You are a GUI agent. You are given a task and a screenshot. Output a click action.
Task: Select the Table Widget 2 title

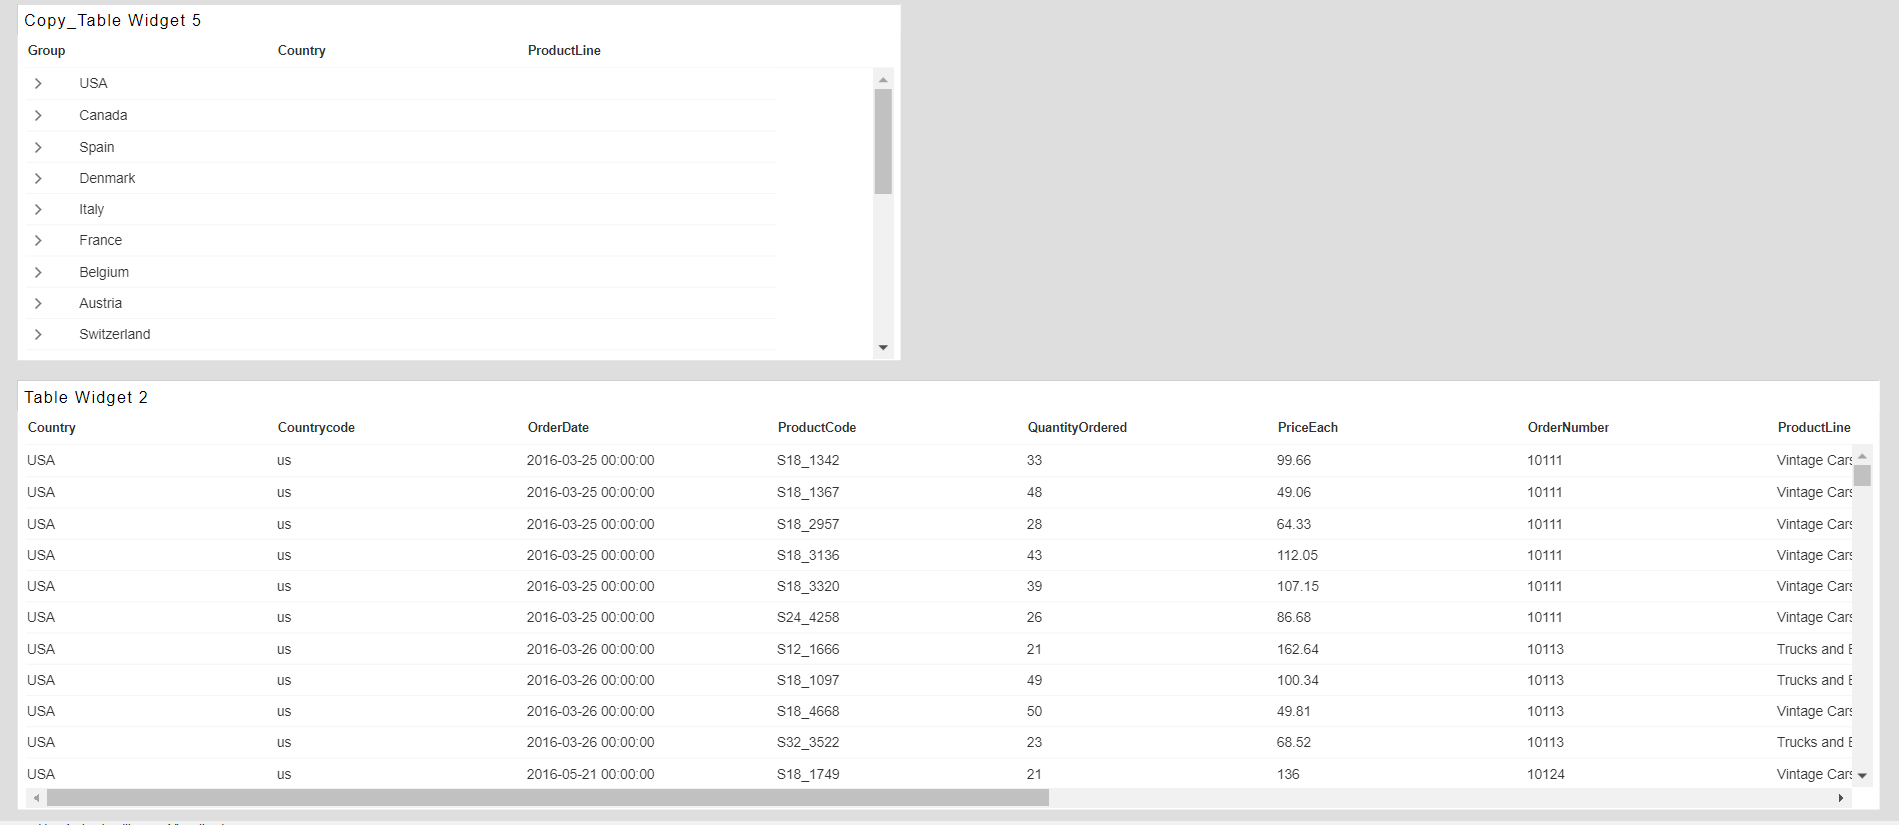click(86, 398)
